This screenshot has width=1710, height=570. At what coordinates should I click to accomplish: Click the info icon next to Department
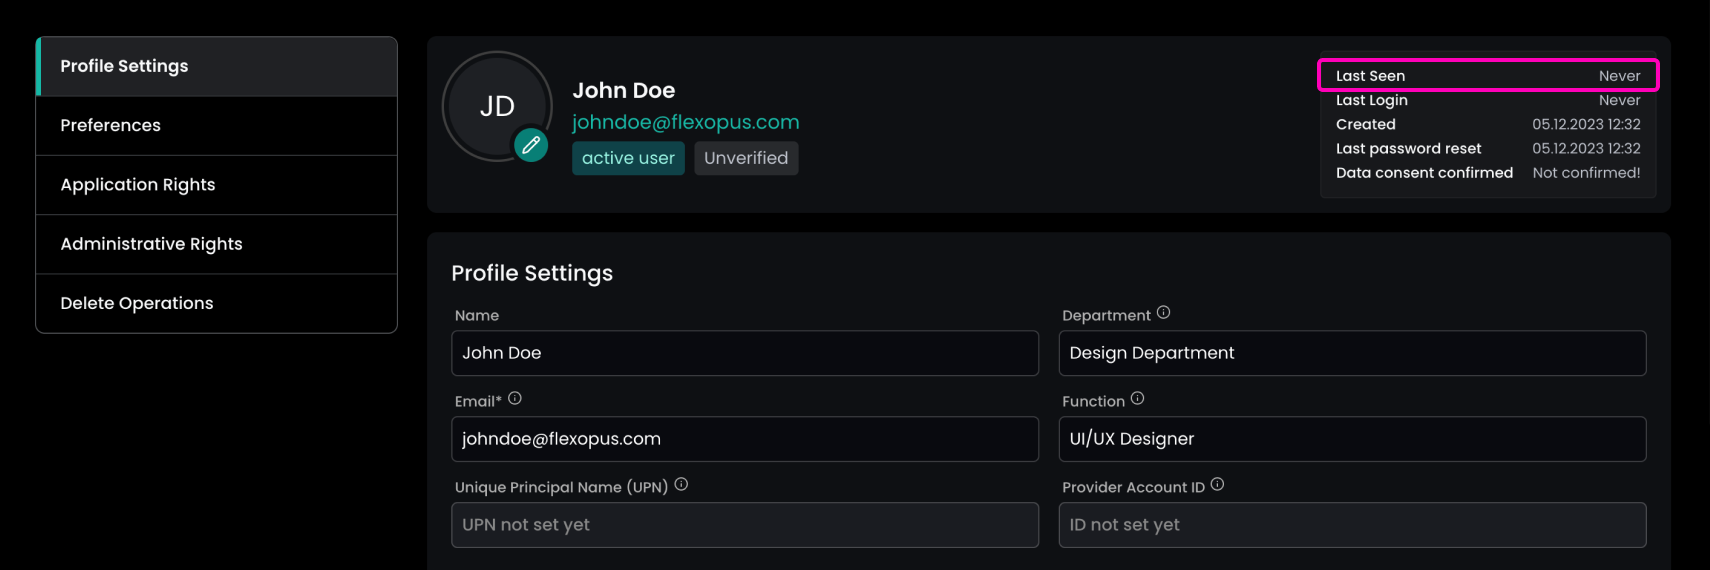point(1163,313)
